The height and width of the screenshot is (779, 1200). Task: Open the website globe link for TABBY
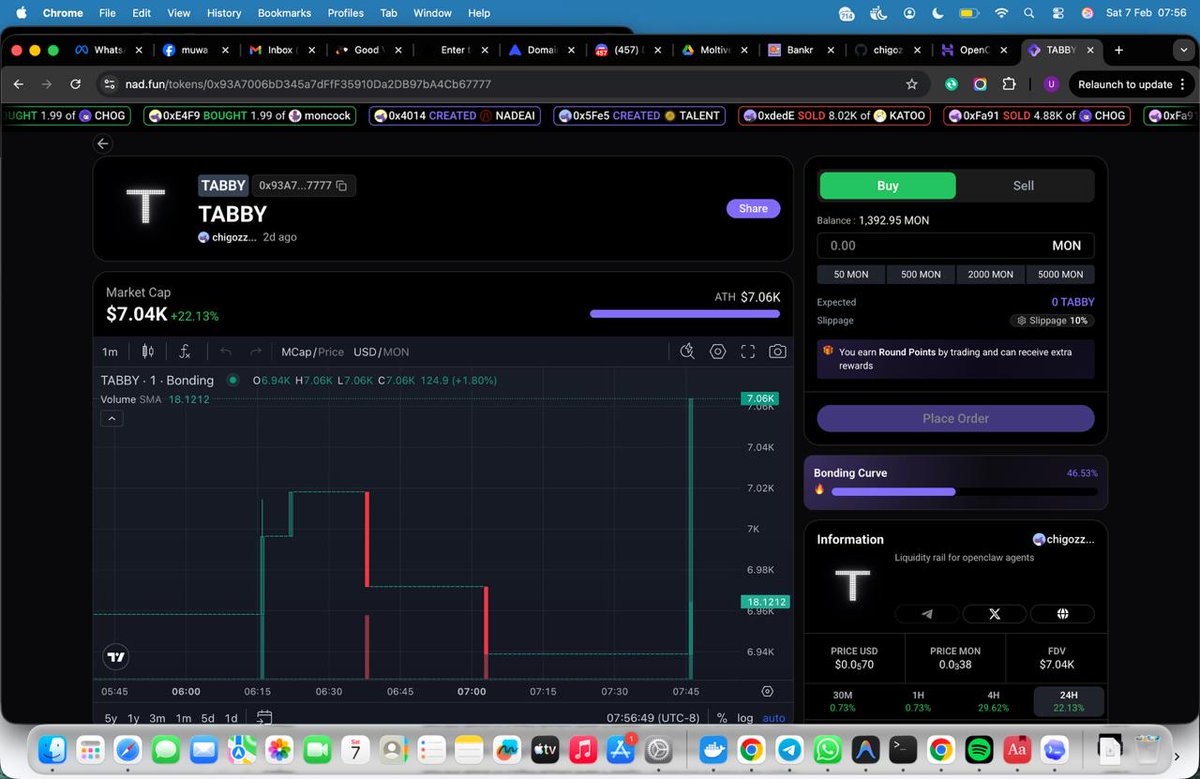coord(1063,614)
